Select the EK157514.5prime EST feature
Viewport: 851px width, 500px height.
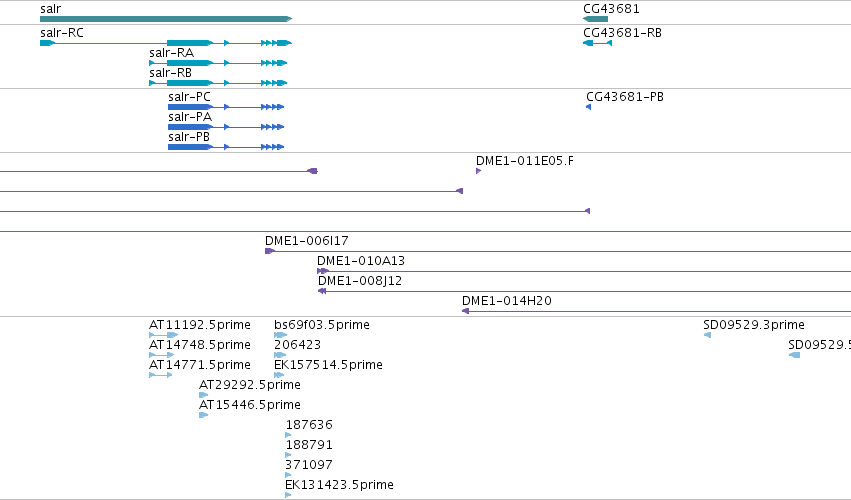(x=280, y=375)
